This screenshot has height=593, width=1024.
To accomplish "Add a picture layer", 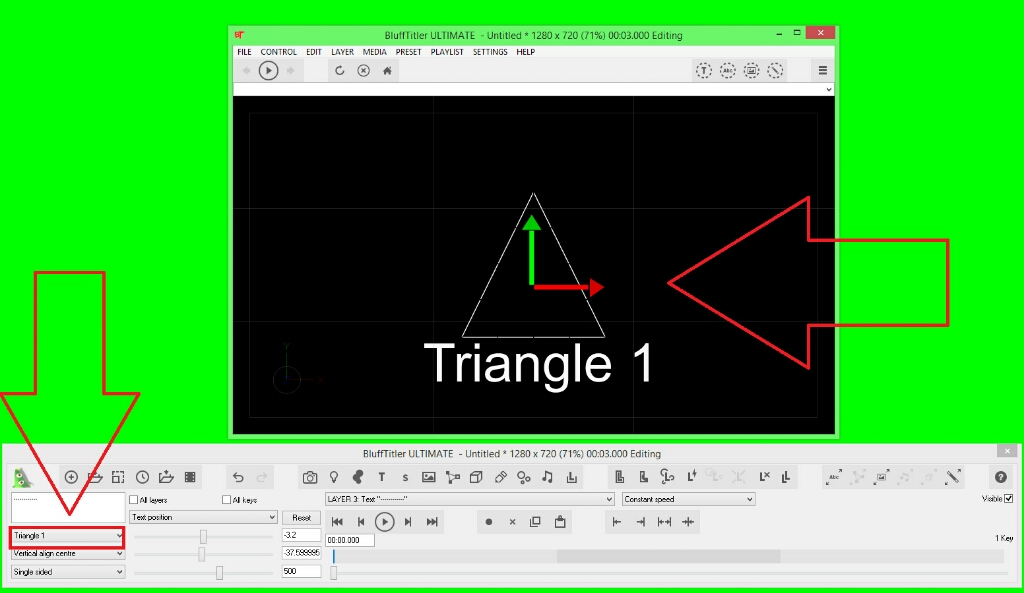I will [x=428, y=477].
